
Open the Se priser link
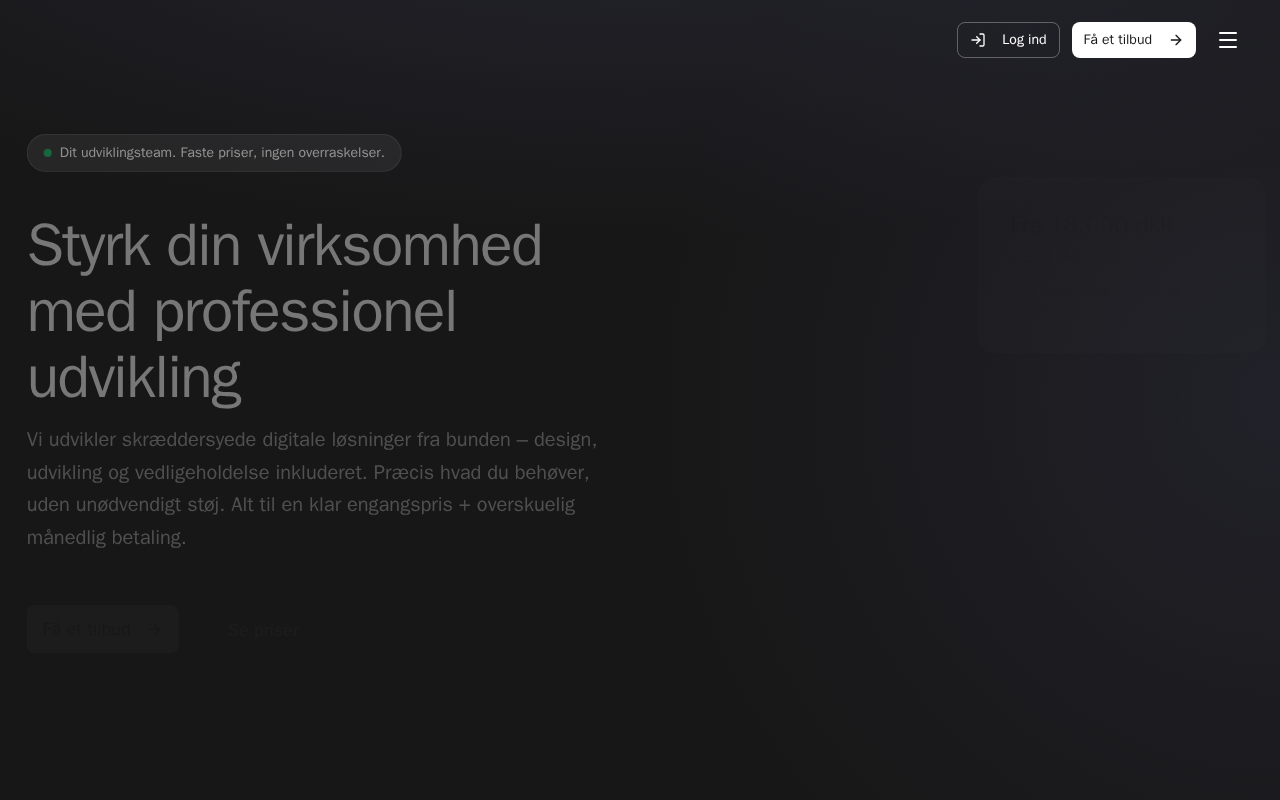point(263,630)
